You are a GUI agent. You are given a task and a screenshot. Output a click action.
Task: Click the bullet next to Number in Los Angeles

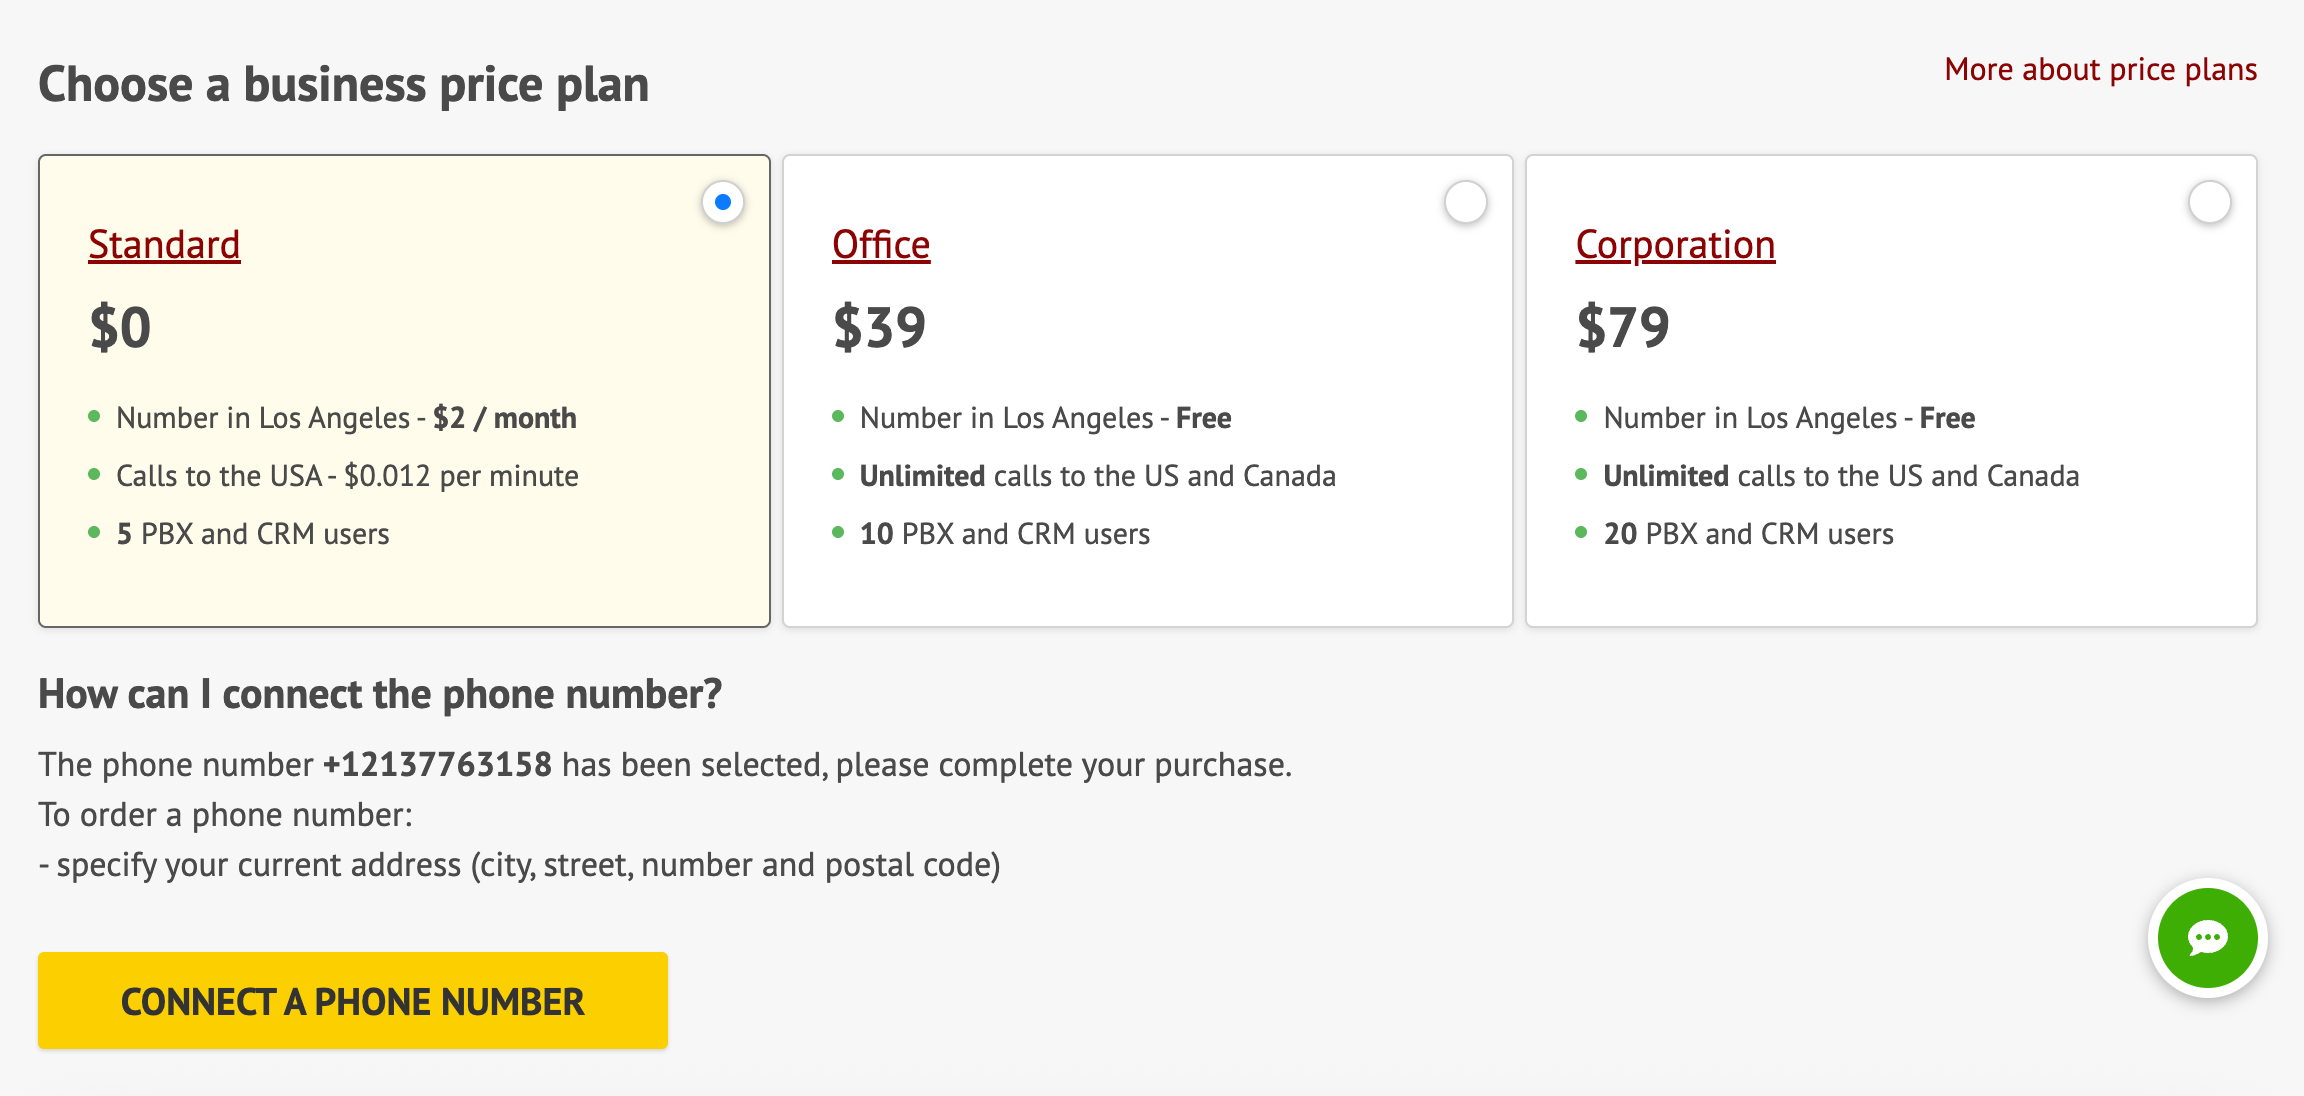96,418
